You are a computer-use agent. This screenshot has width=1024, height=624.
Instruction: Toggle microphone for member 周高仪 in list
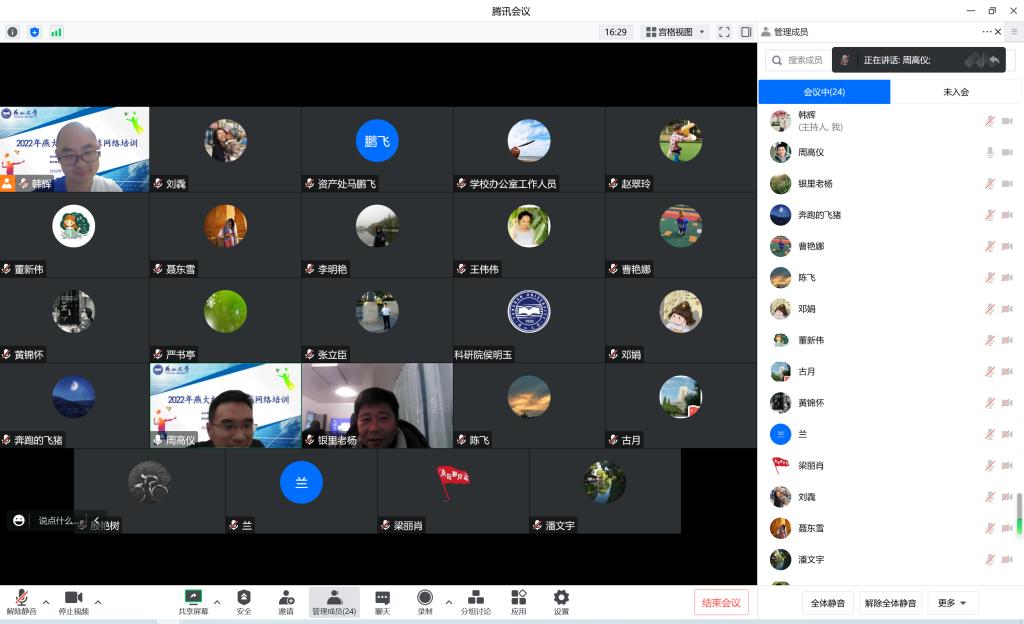[x=990, y=153]
